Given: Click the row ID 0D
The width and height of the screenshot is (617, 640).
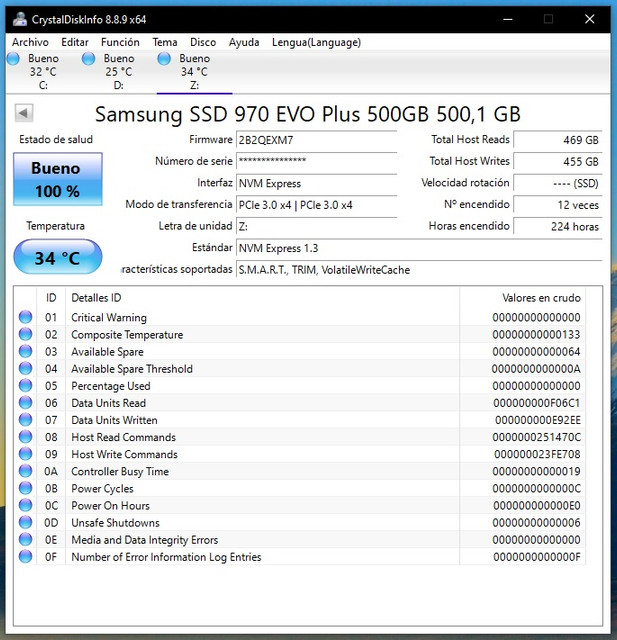Looking at the screenshot, I should coord(51,523).
